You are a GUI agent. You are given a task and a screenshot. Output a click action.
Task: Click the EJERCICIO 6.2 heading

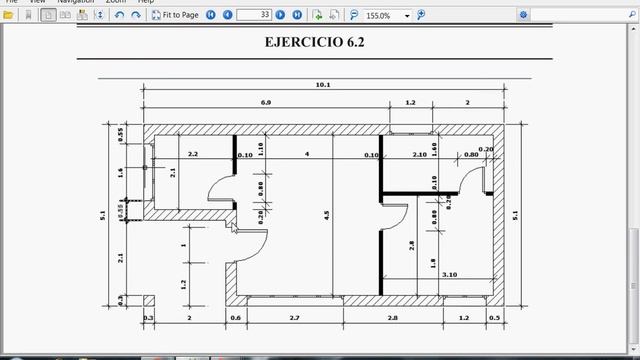point(314,42)
